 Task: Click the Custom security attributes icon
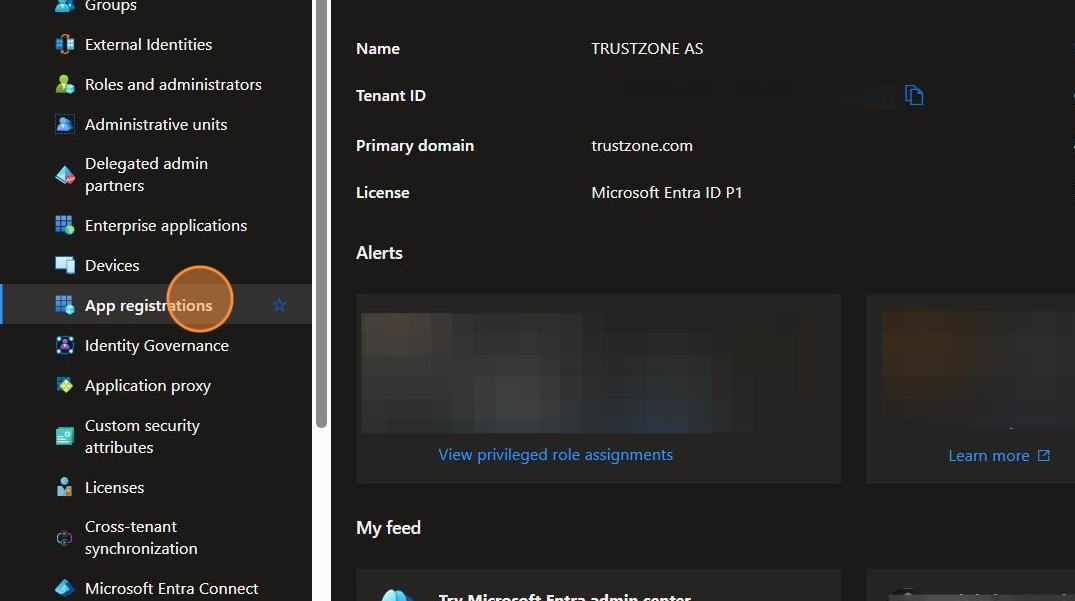(64, 437)
